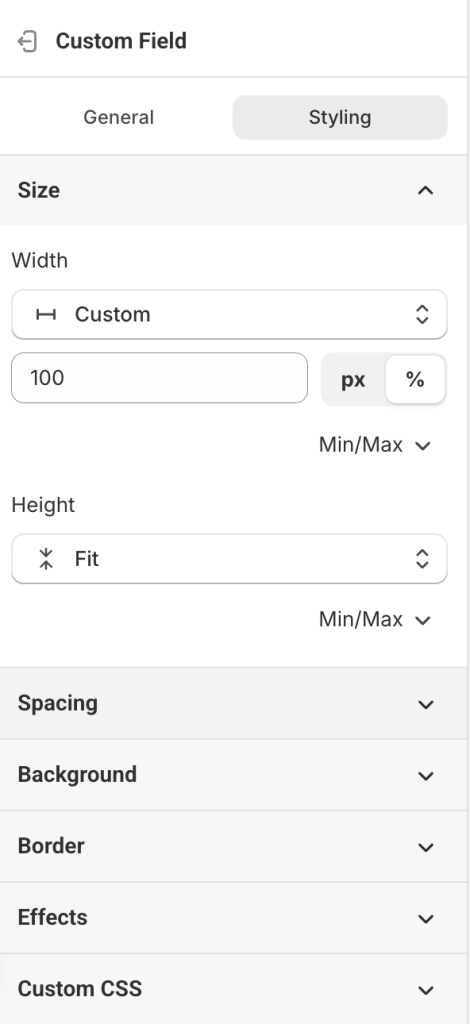The image size is (470, 1024).
Task: Click the Fit height arrows icon
Action: (x=46, y=560)
